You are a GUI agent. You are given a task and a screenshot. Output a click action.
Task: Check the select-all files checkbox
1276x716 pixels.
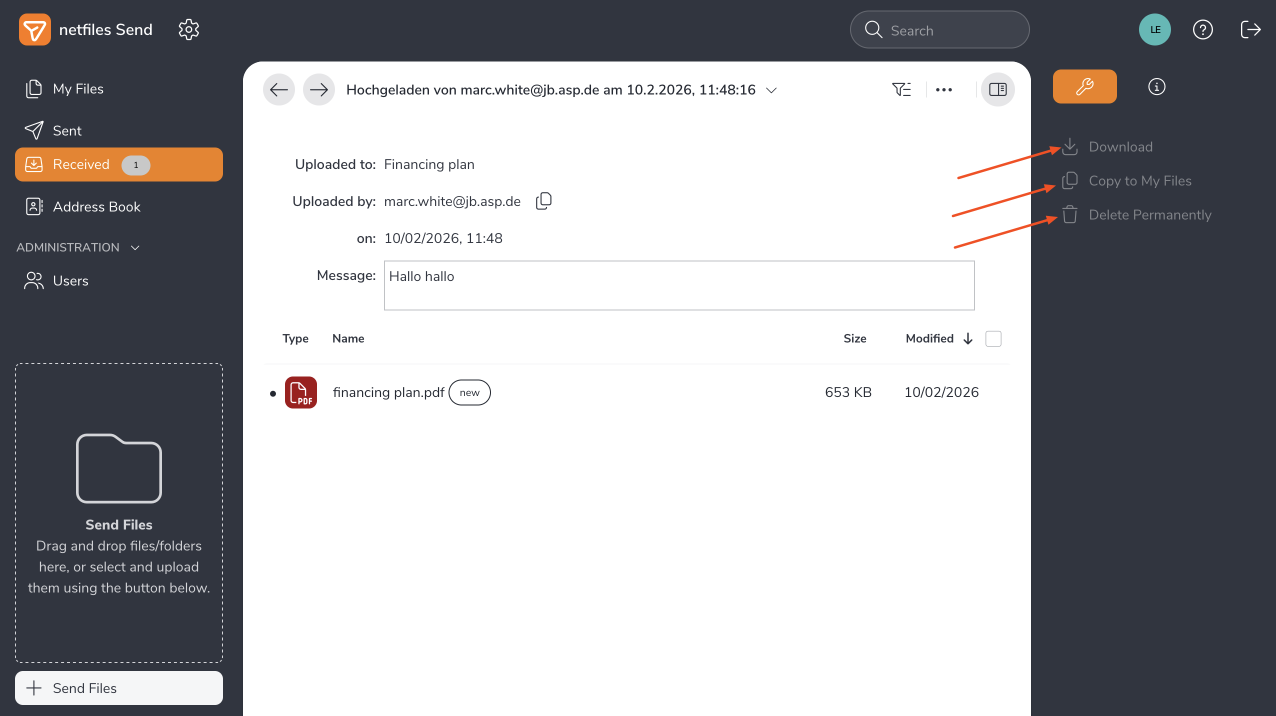[993, 339]
